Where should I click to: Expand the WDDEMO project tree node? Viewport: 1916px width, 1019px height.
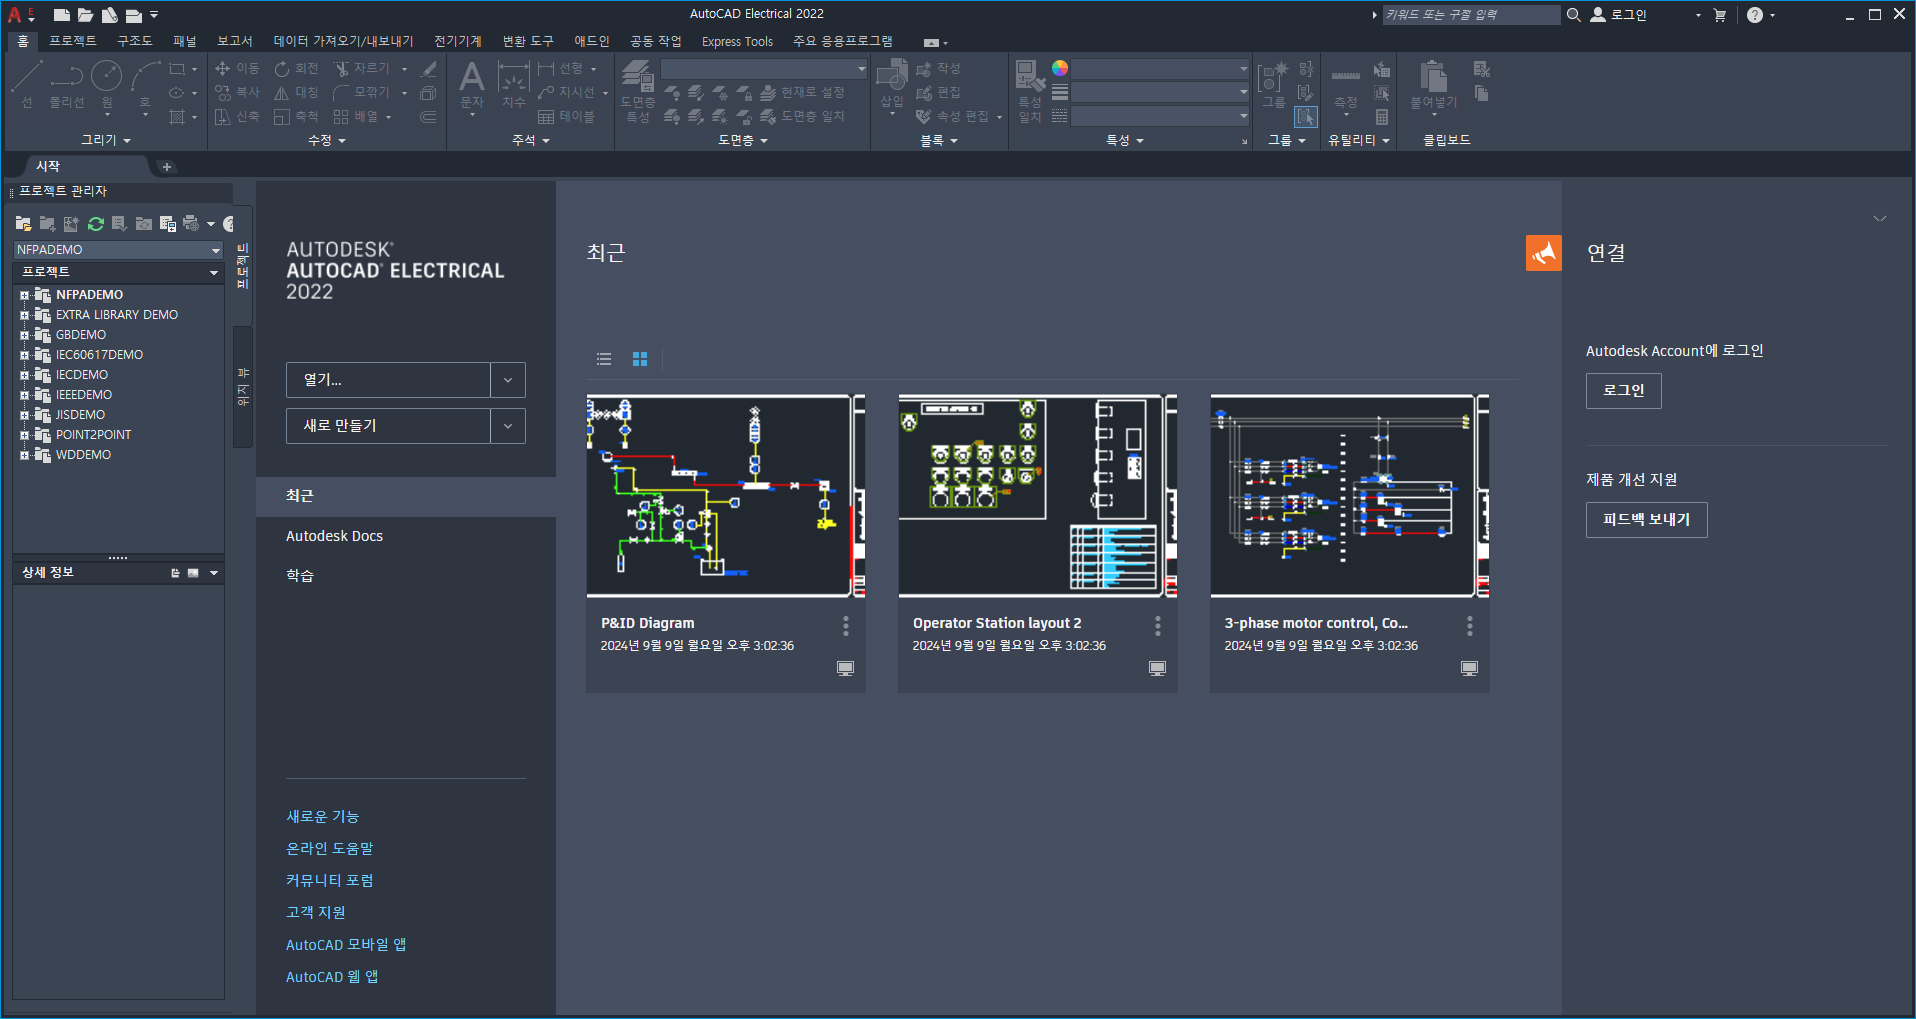click(25, 455)
